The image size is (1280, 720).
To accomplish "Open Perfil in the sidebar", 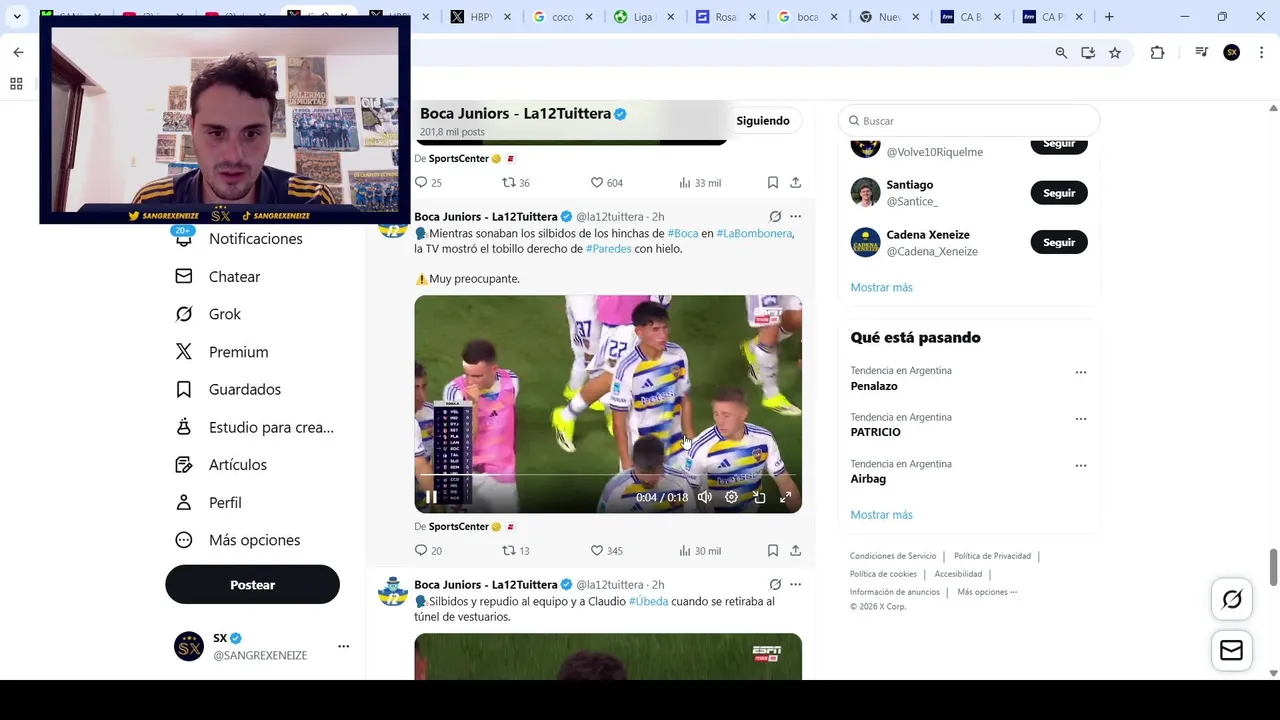I will (x=225, y=502).
